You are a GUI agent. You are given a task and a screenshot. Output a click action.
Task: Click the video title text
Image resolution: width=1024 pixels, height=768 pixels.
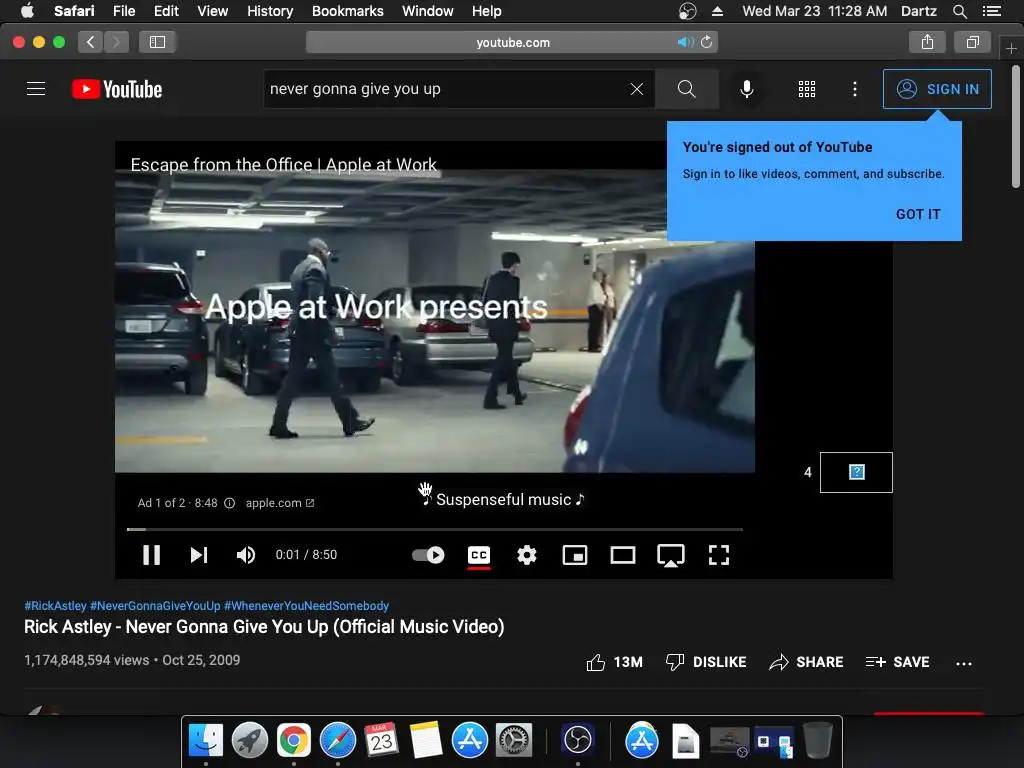pos(264,627)
